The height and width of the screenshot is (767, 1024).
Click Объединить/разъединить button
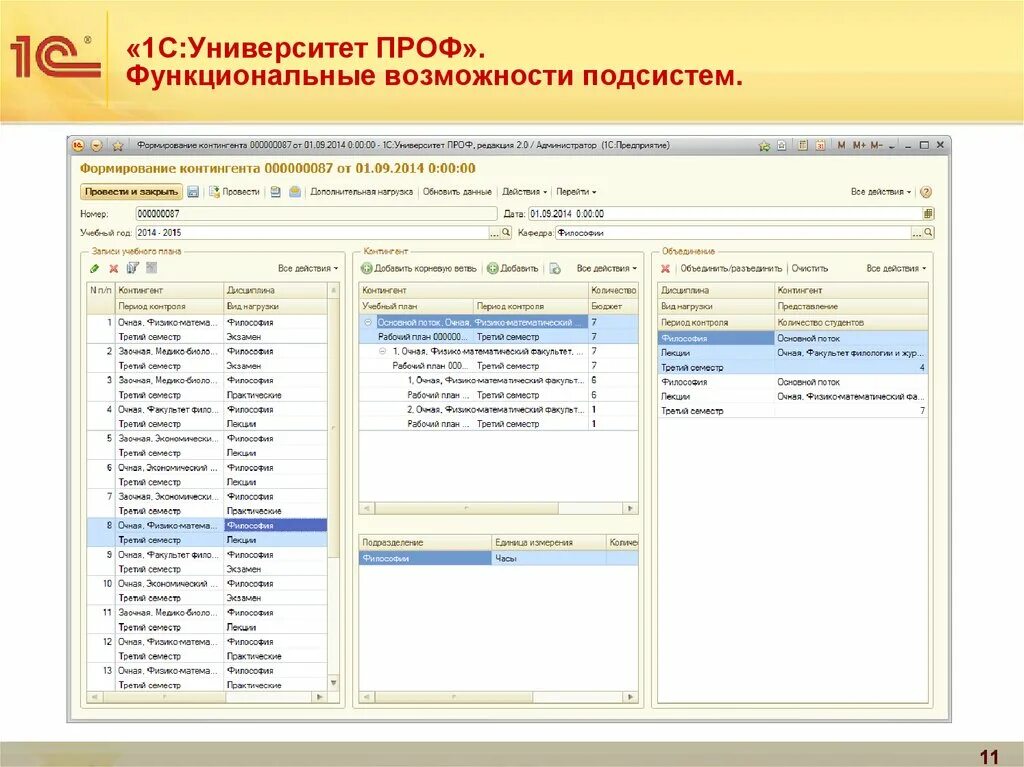[731, 269]
